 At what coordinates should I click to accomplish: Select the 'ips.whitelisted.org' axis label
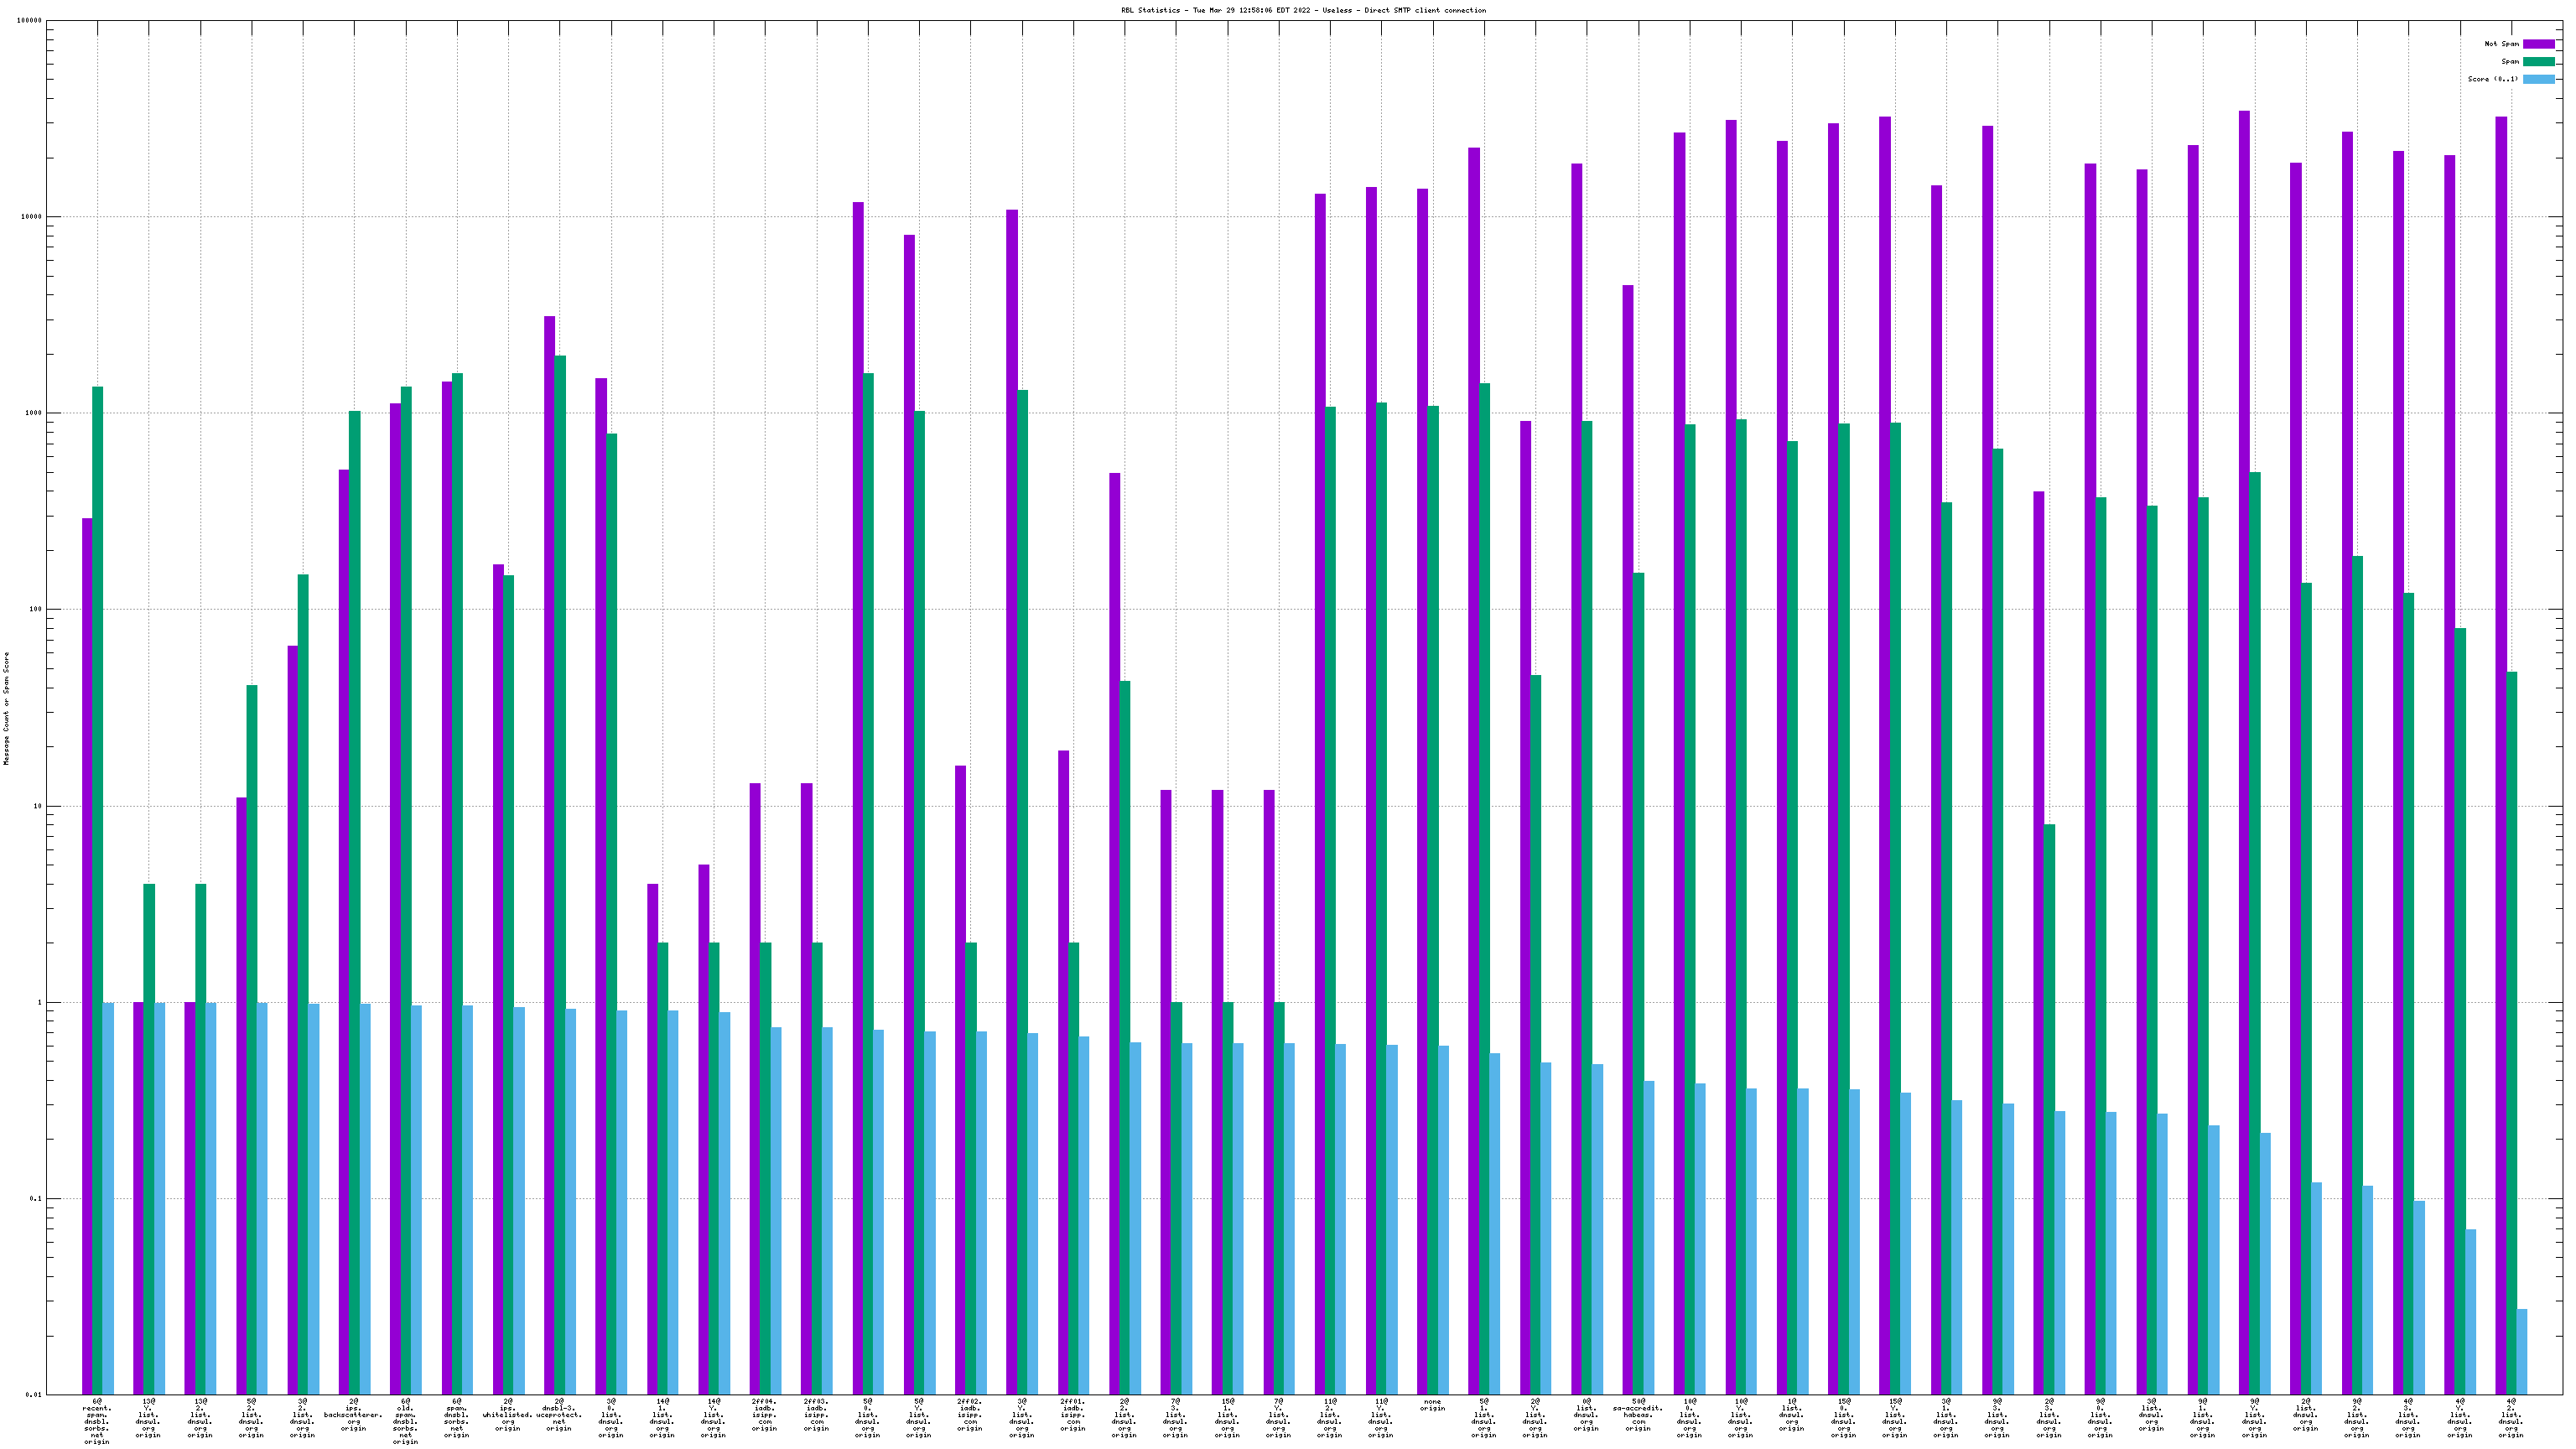[507, 1415]
